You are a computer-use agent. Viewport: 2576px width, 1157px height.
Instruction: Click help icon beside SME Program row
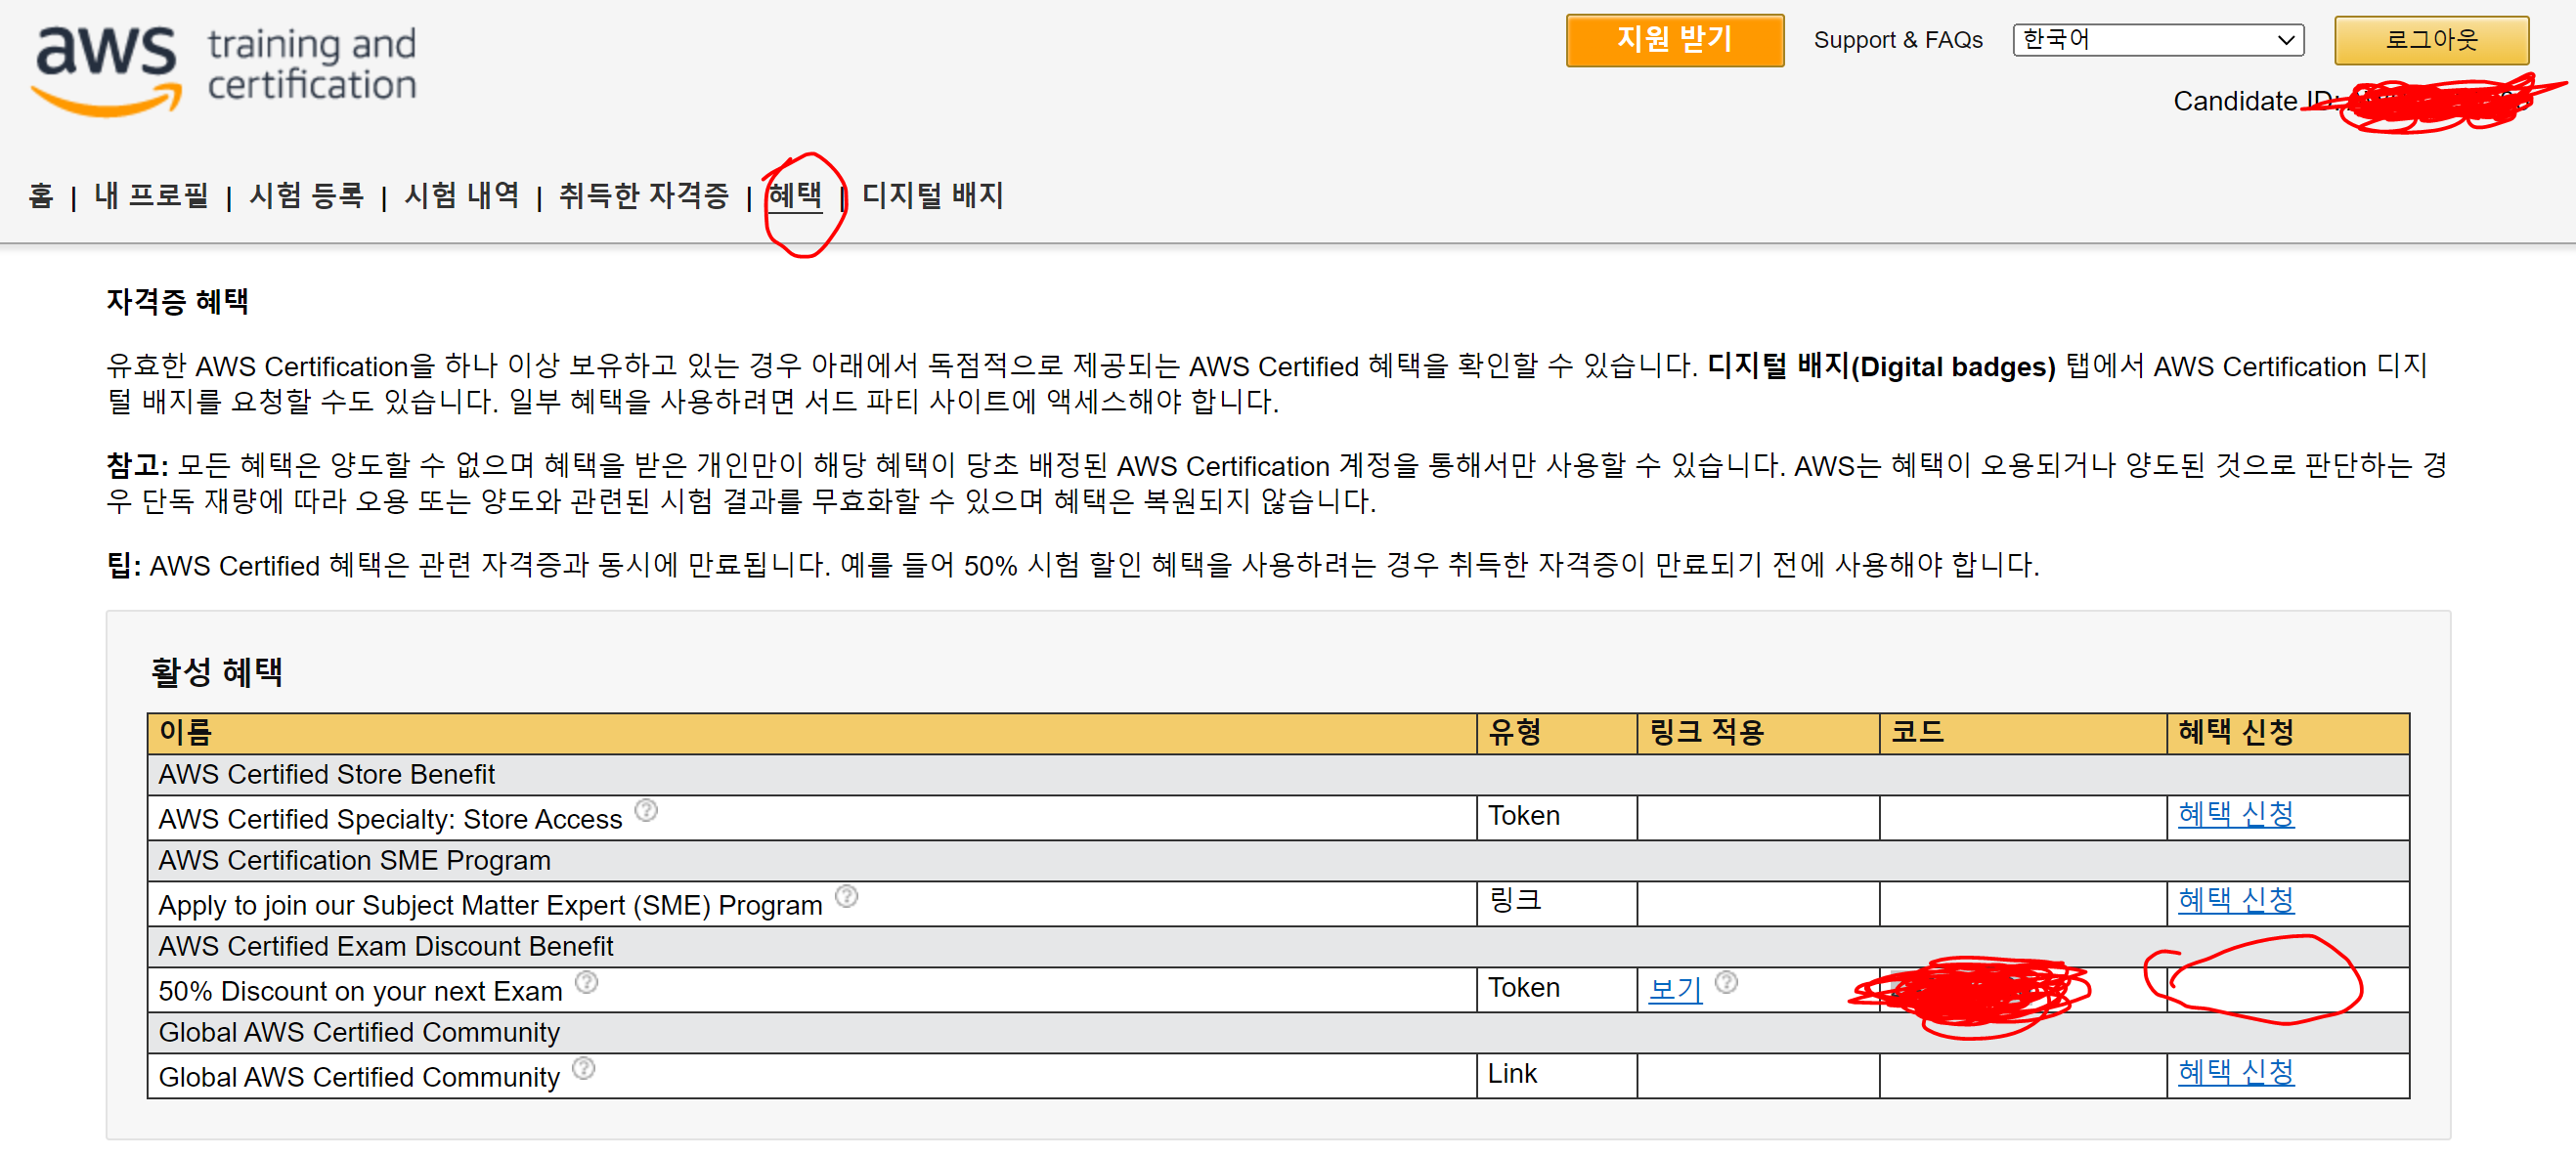click(x=846, y=896)
